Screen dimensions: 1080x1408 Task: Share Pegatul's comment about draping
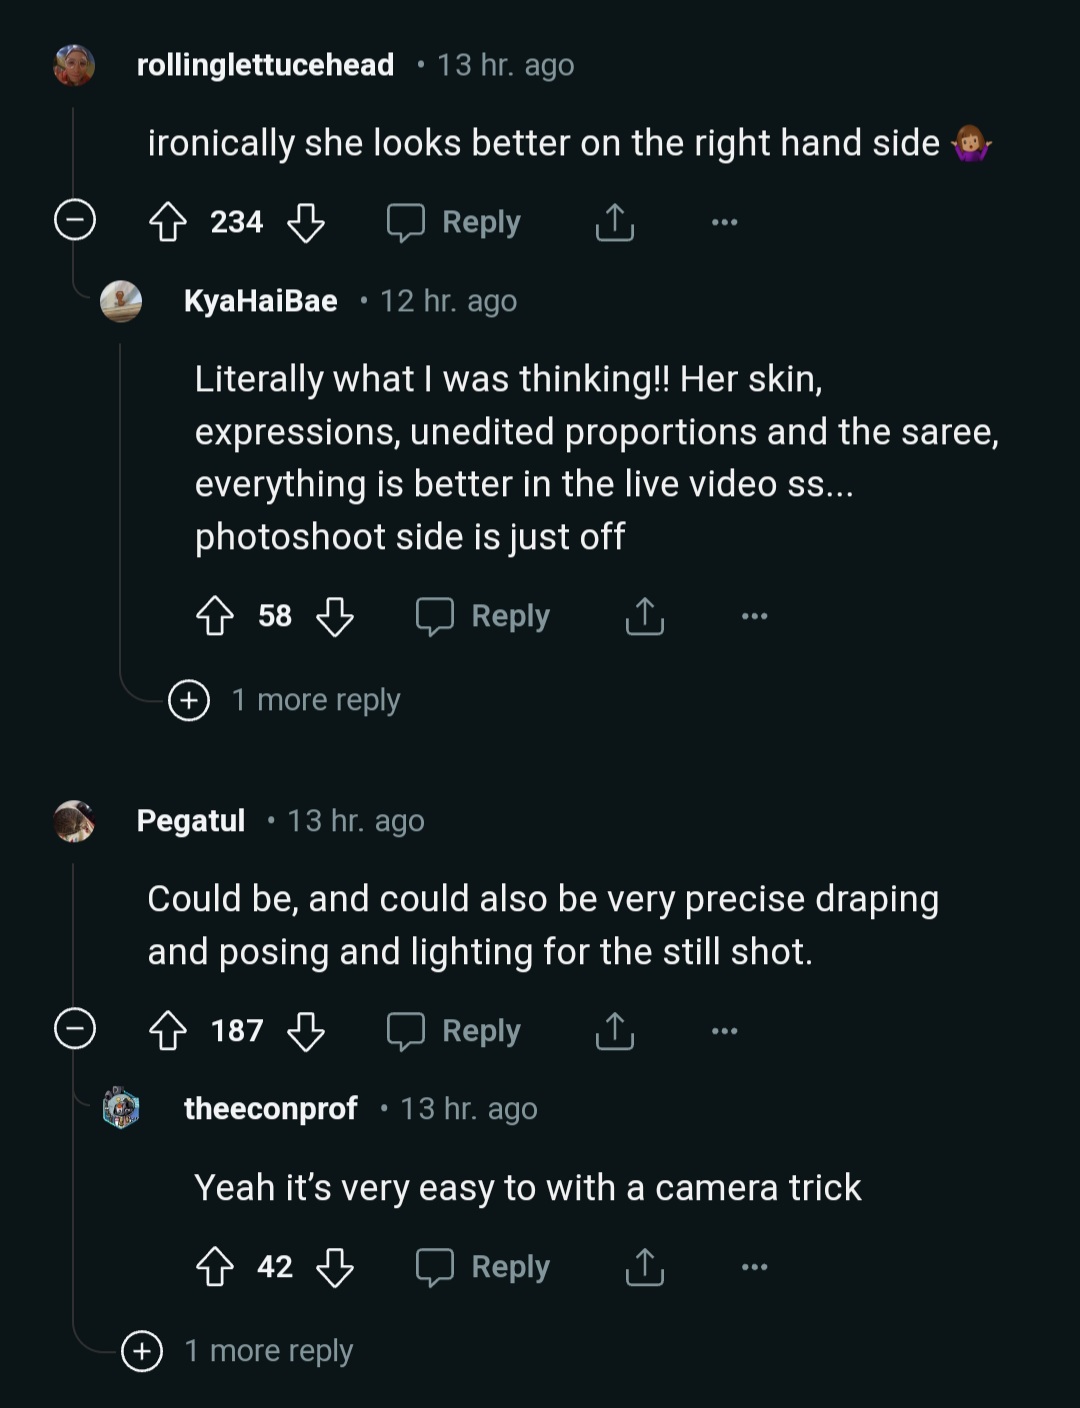coord(614,1030)
